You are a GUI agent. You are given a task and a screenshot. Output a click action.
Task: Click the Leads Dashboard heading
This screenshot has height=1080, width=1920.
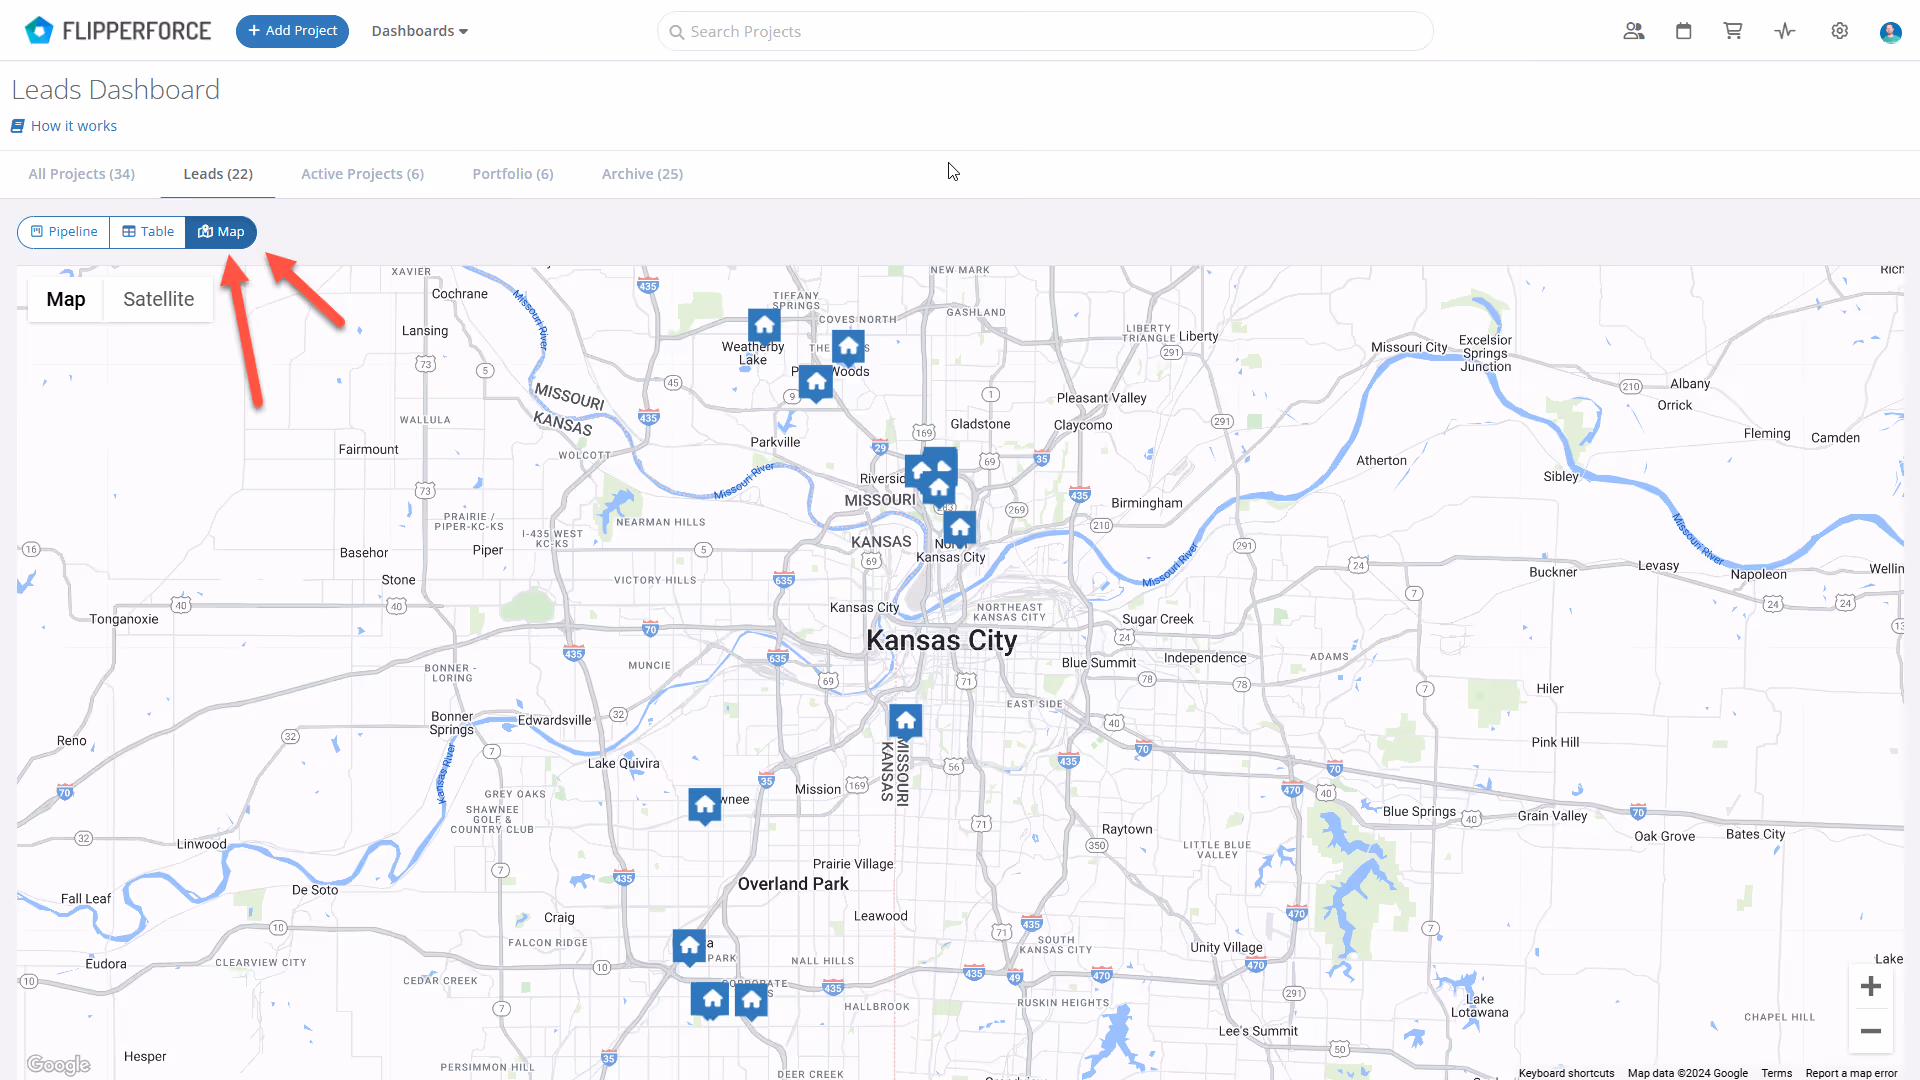[x=116, y=89]
